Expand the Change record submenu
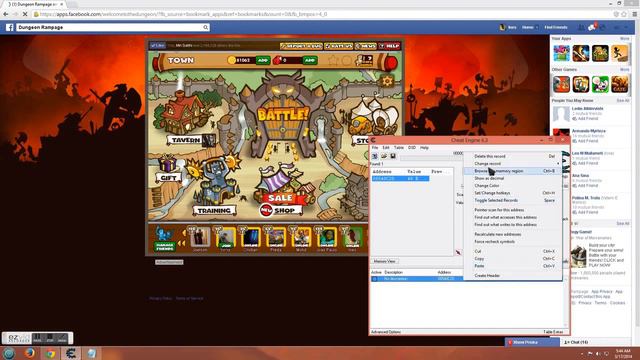The width and height of the screenshot is (640, 360). point(512,164)
